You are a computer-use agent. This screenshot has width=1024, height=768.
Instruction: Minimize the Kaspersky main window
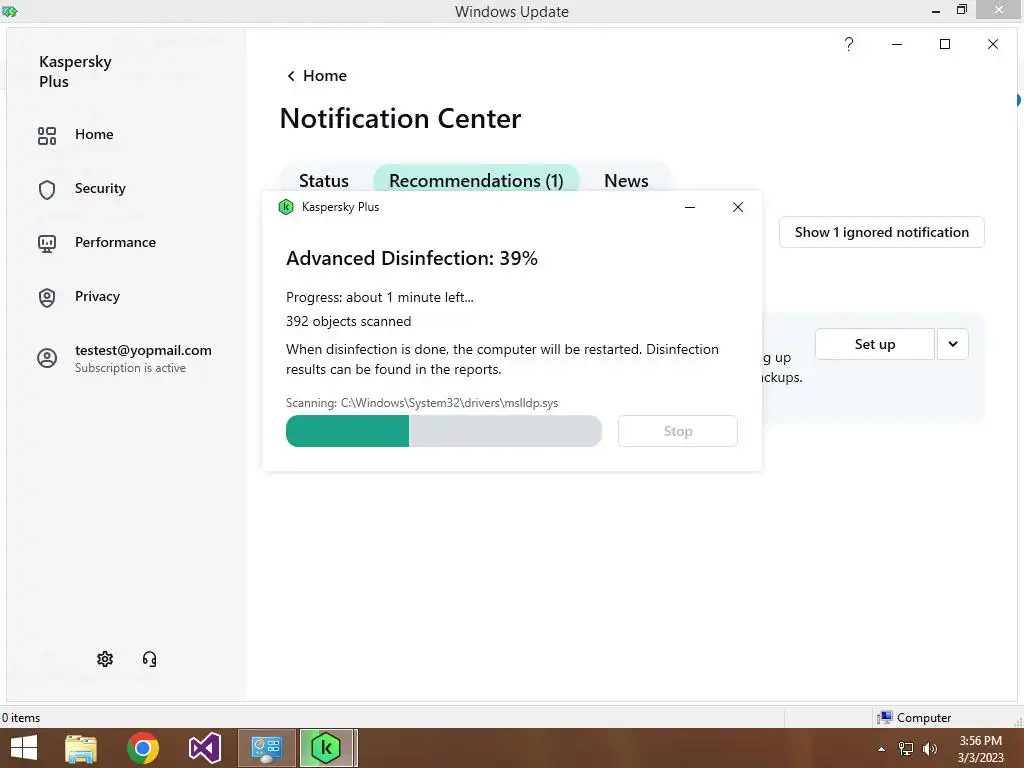(897, 44)
